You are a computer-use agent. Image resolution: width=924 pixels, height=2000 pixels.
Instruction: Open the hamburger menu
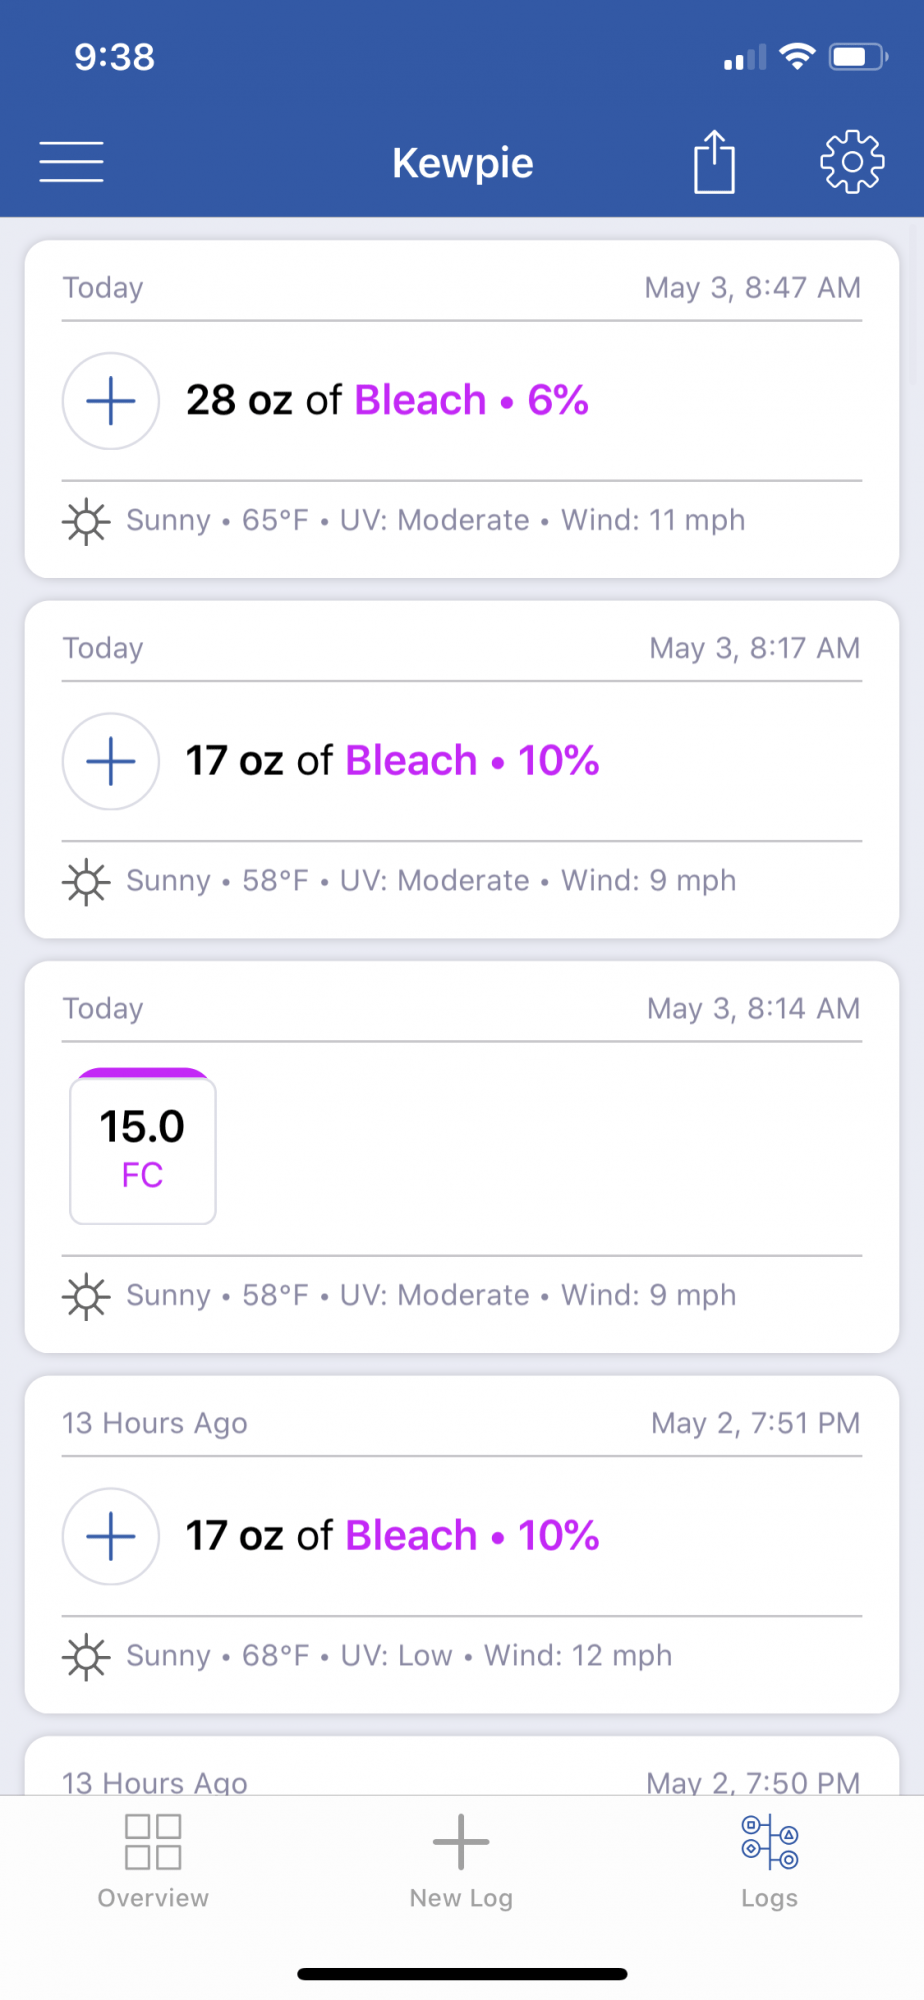pyautogui.click(x=71, y=162)
